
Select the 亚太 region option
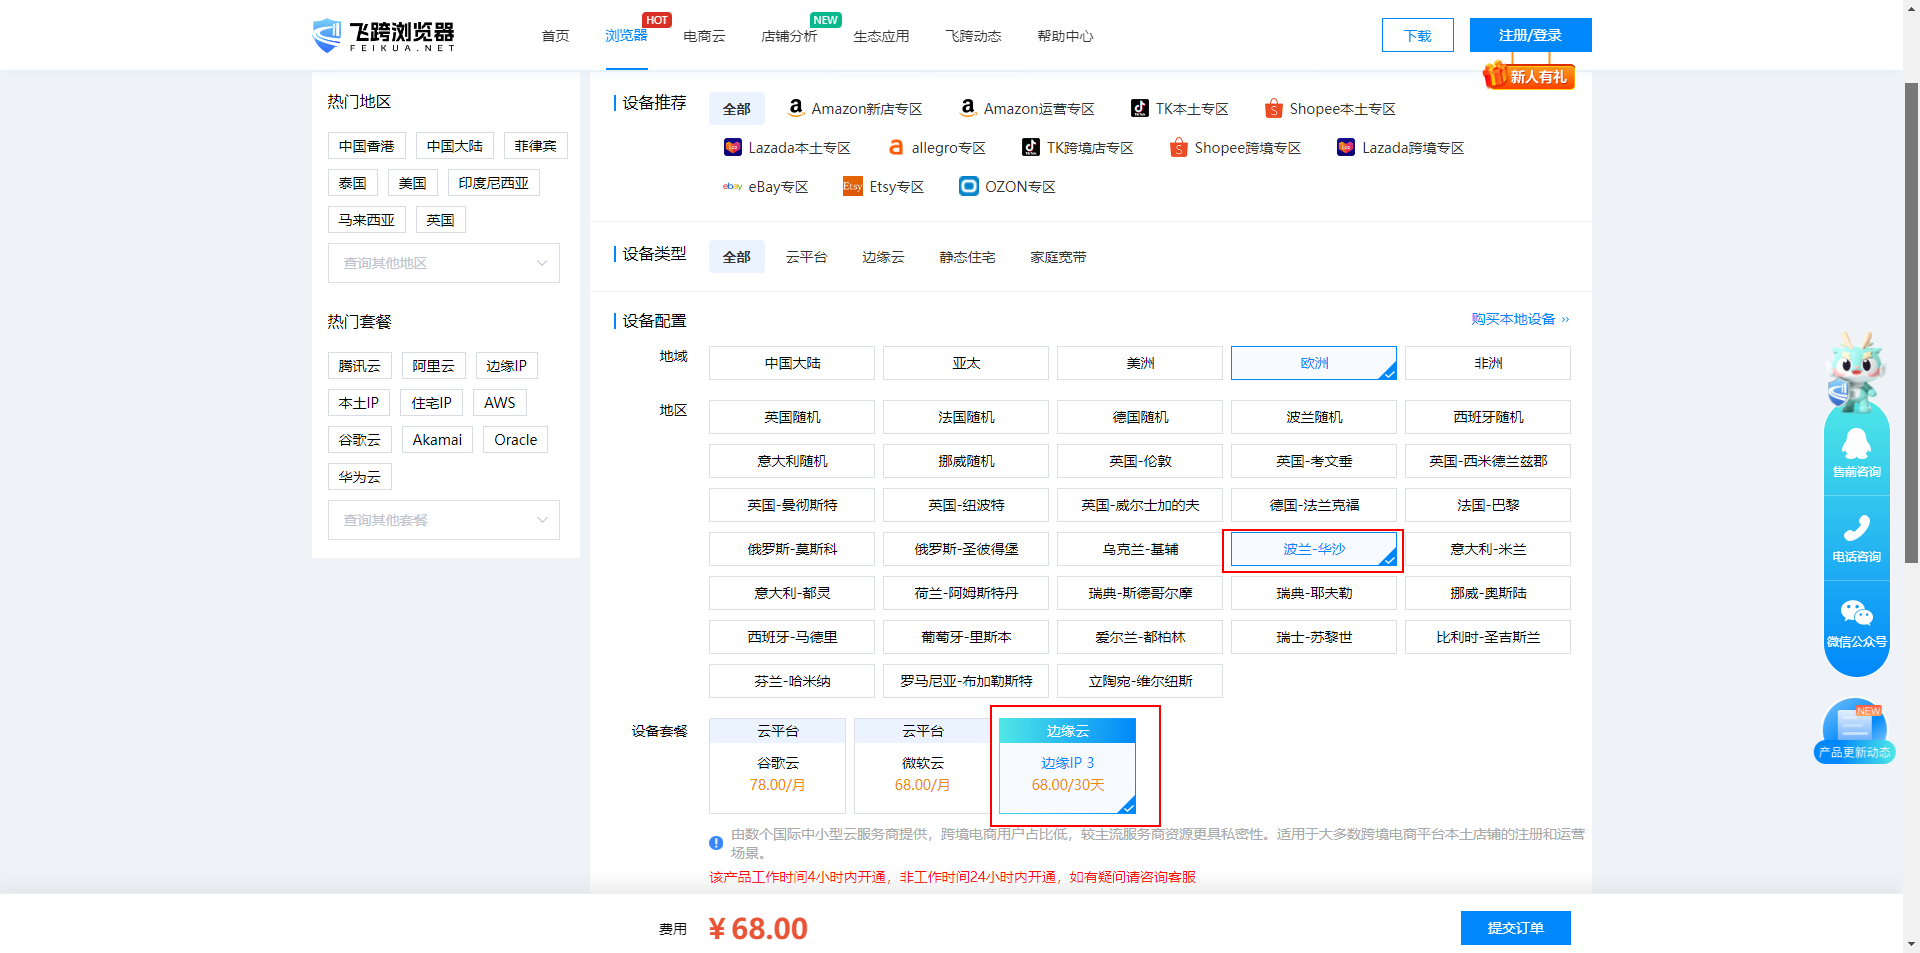point(965,363)
